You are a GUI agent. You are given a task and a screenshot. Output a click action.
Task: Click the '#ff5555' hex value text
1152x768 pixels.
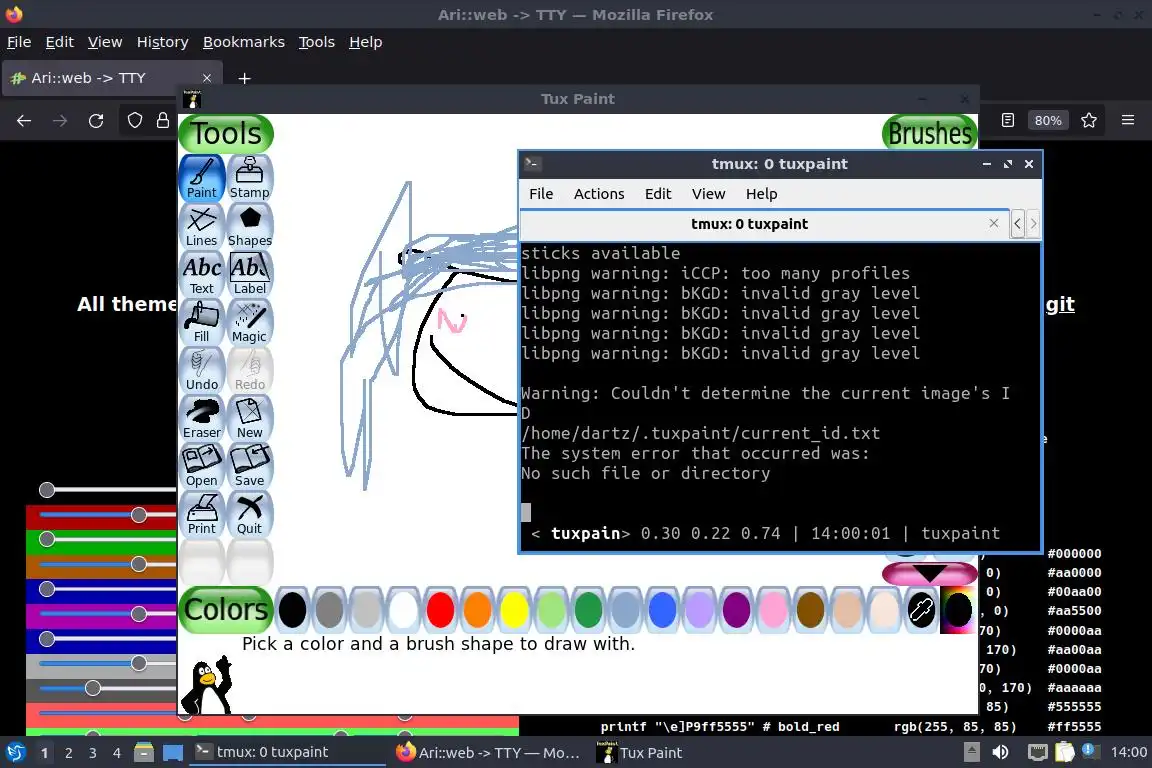[x=1074, y=727]
